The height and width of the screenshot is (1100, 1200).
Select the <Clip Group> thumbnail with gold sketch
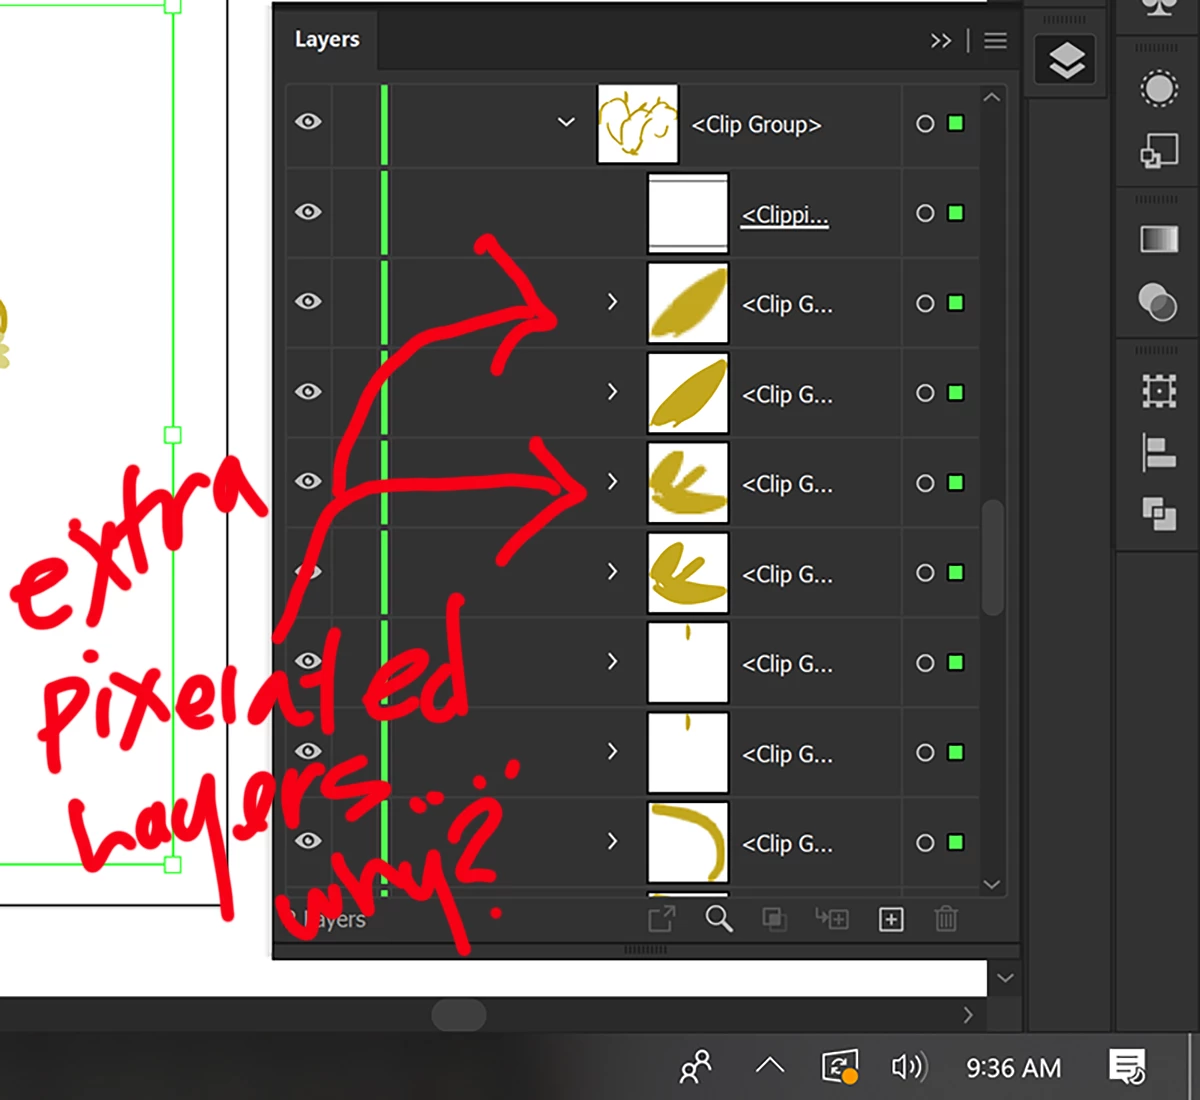(638, 124)
